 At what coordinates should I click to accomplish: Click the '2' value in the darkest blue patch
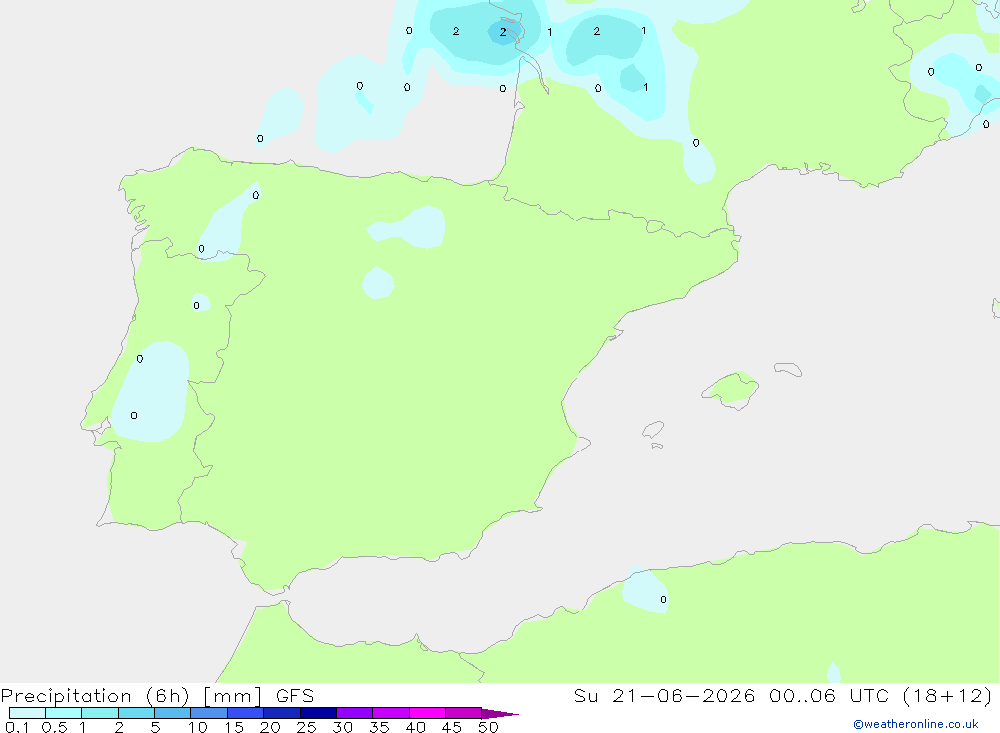[503, 32]
